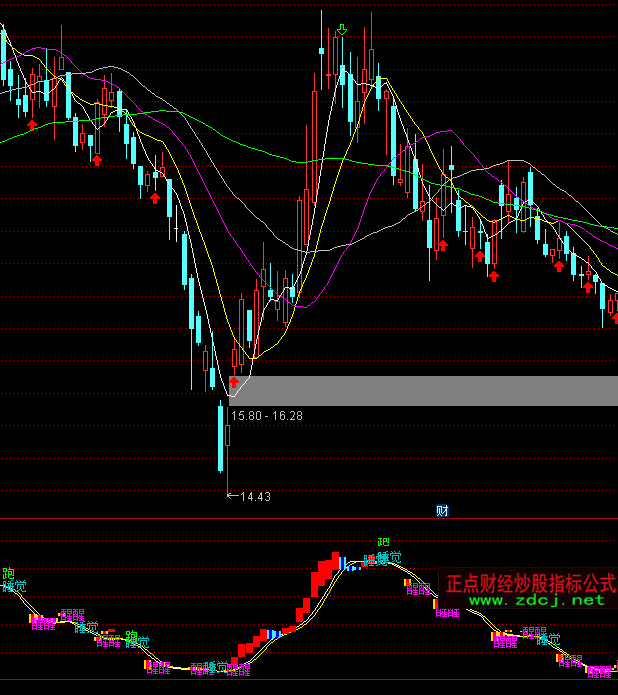
Task: Select the leftmost green 跑 label in indicator
Action: click(x=9, y=574)
